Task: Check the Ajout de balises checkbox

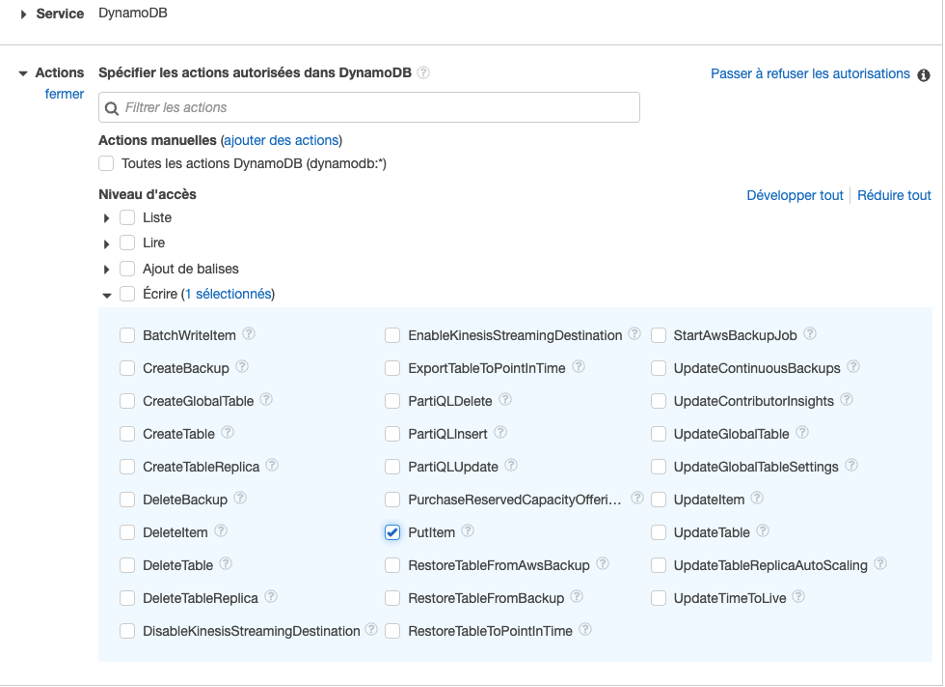Action: coord(127,269)
